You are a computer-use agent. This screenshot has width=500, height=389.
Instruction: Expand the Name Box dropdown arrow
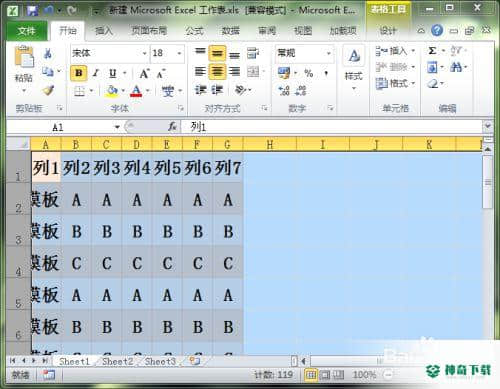tap(117, 127)
